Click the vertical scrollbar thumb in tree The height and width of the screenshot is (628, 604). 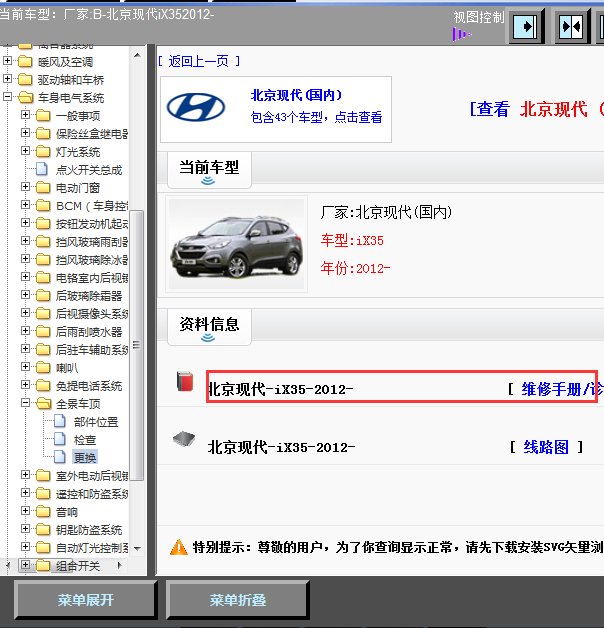pos(137,345)
